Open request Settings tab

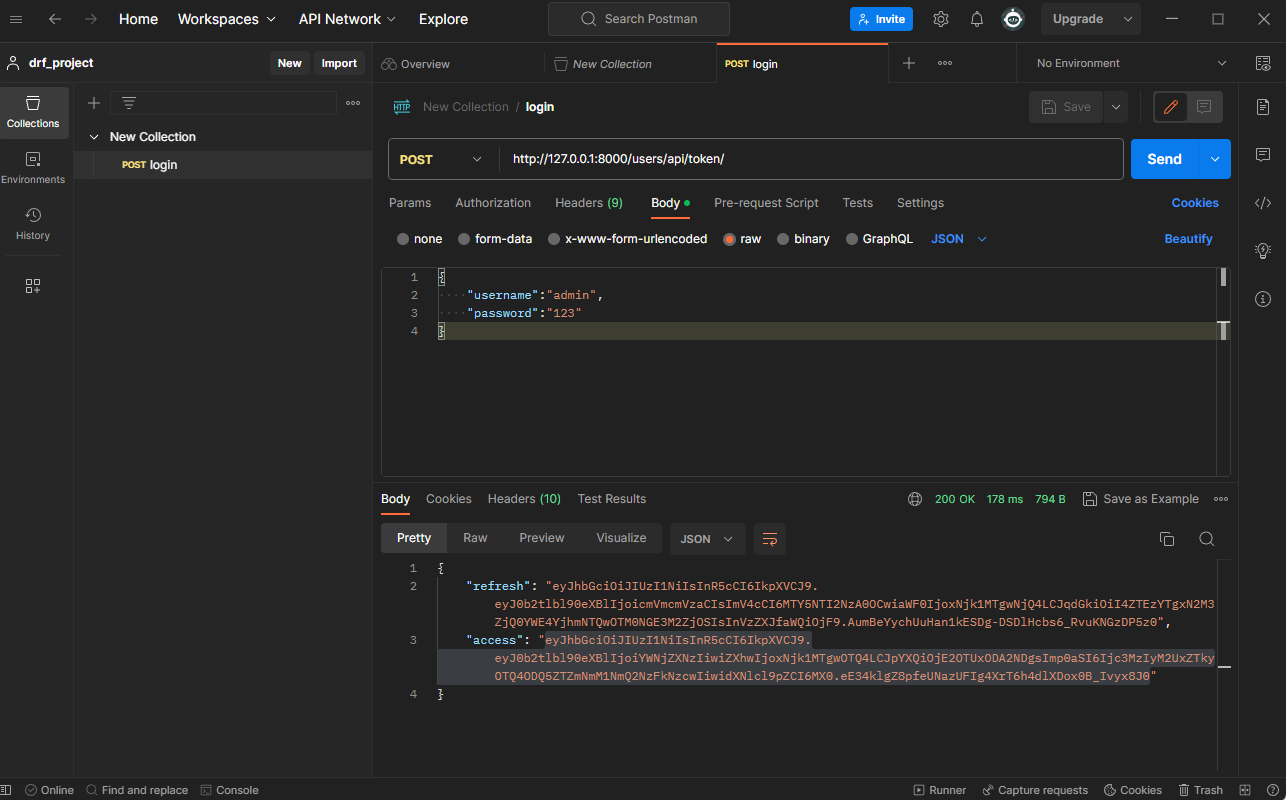pos(920,203)
